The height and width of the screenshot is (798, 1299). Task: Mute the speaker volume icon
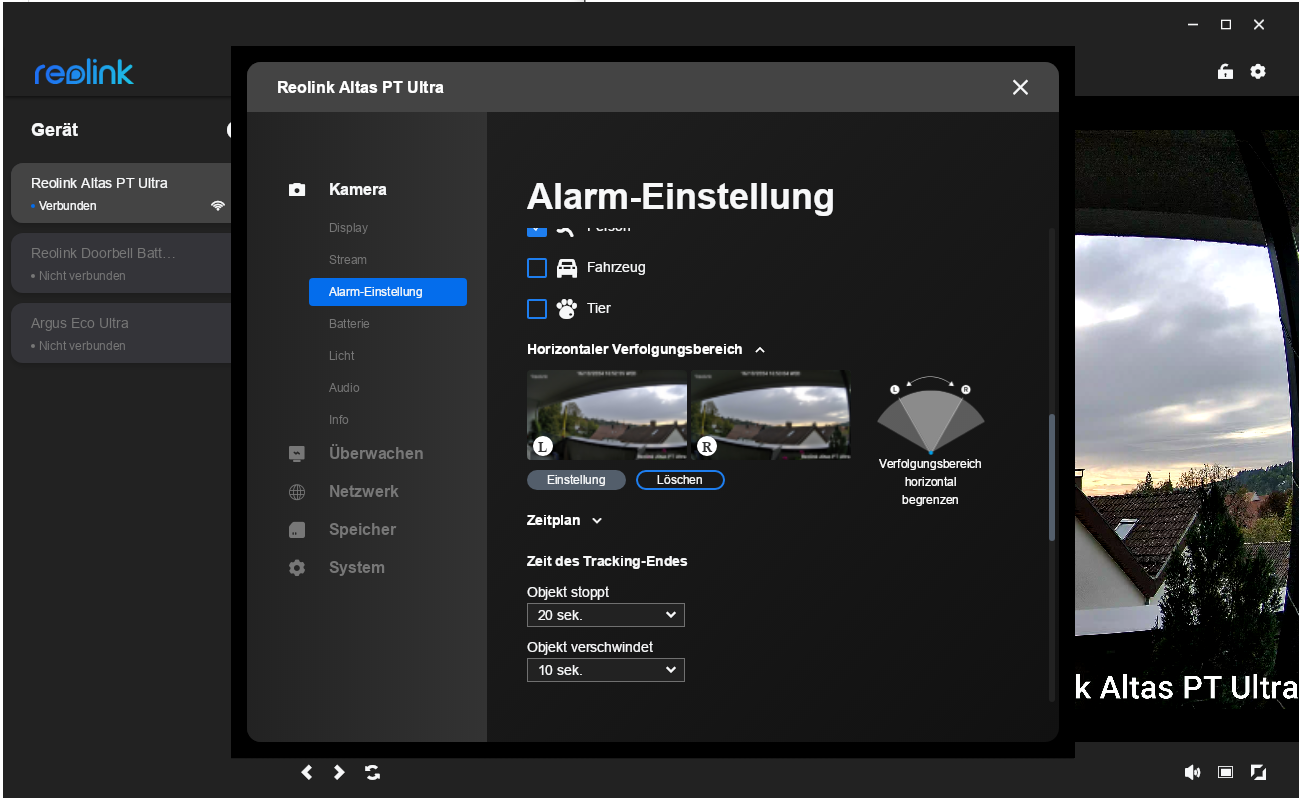pos(1192,772)
